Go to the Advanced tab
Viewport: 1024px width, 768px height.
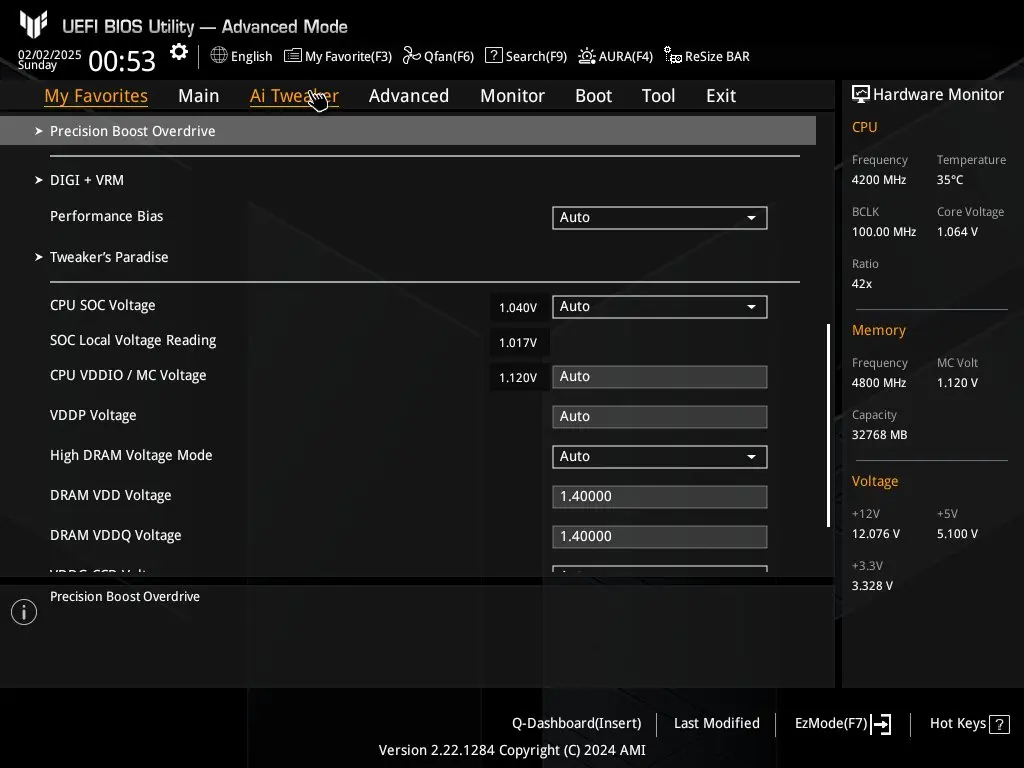(x=409, y=95)
